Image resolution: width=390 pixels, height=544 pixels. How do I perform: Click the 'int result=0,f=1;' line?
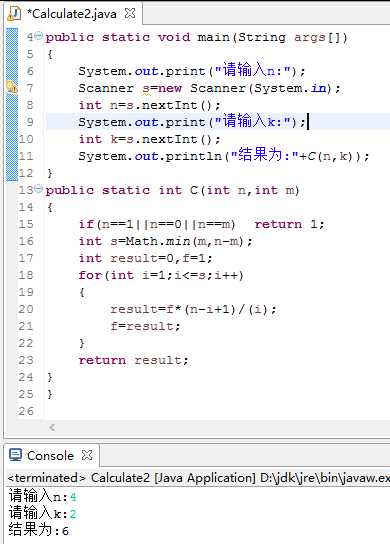[145, 258]
